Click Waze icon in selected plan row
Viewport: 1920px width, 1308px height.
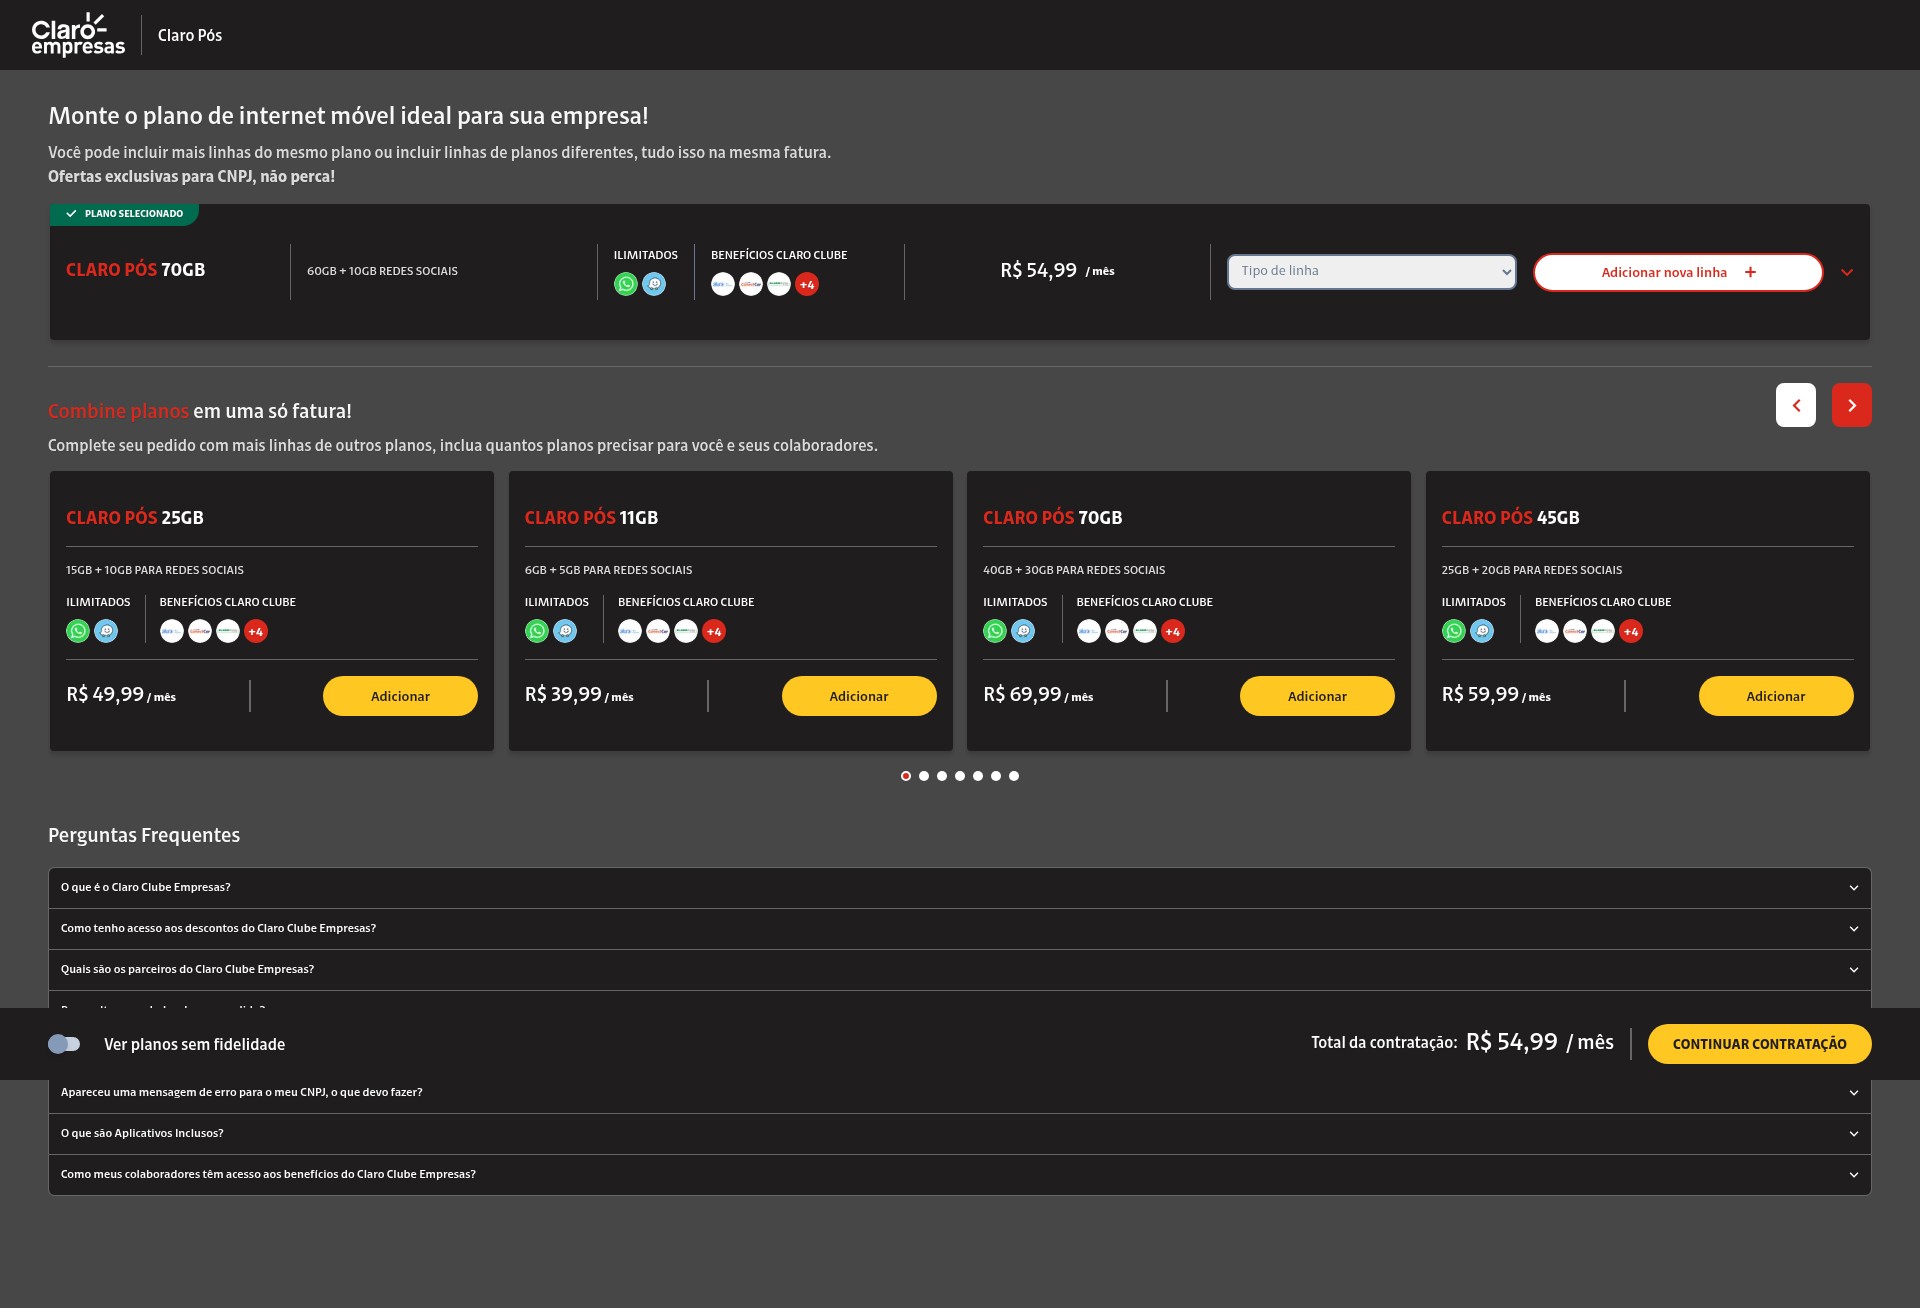tap(654, 284)
